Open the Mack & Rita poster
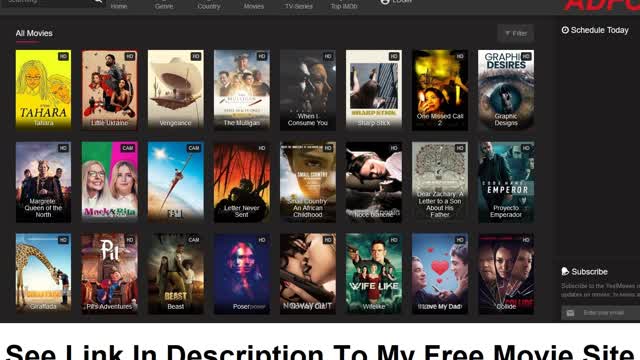Image resolution: width=640 pixels, height=360 pixels. coord(109,182)
